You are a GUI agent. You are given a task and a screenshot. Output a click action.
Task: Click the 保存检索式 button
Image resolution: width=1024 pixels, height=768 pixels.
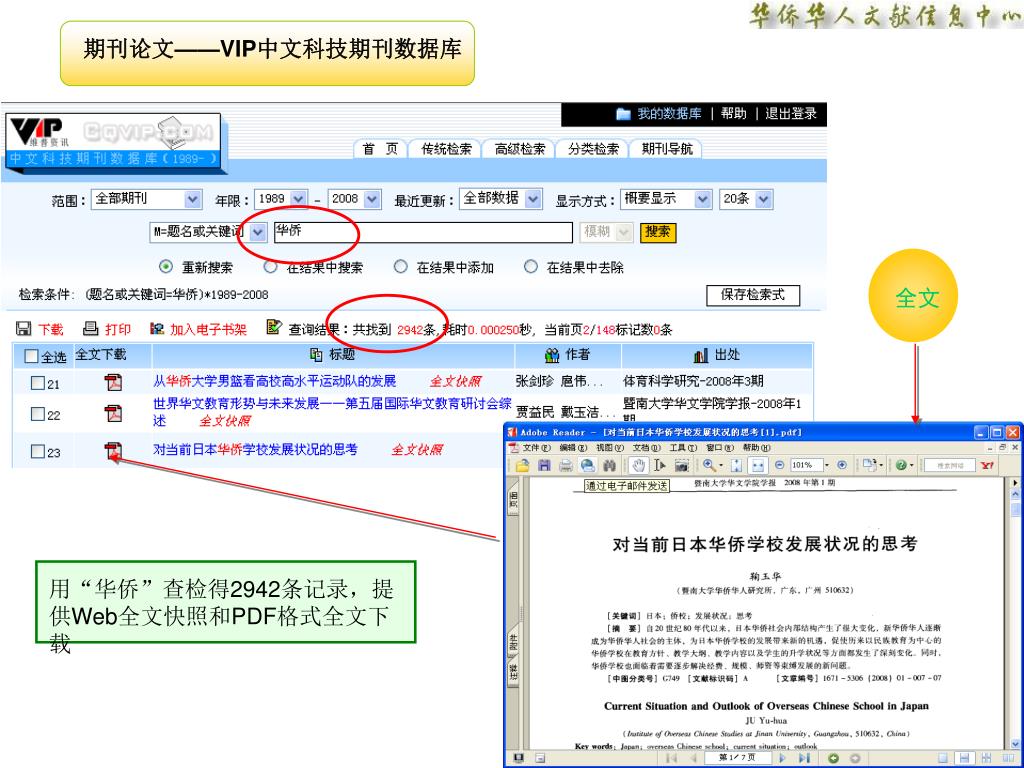[x=752, y=295]
